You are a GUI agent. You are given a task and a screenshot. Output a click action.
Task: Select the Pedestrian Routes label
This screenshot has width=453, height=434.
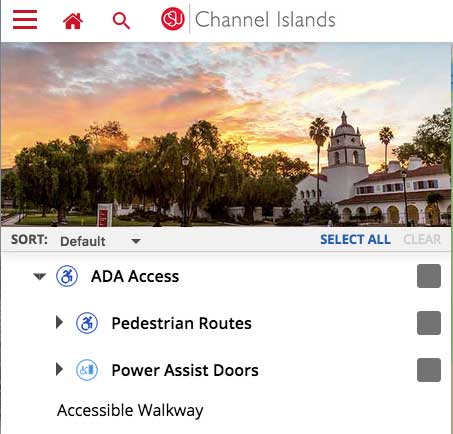[x=181, y=323]
